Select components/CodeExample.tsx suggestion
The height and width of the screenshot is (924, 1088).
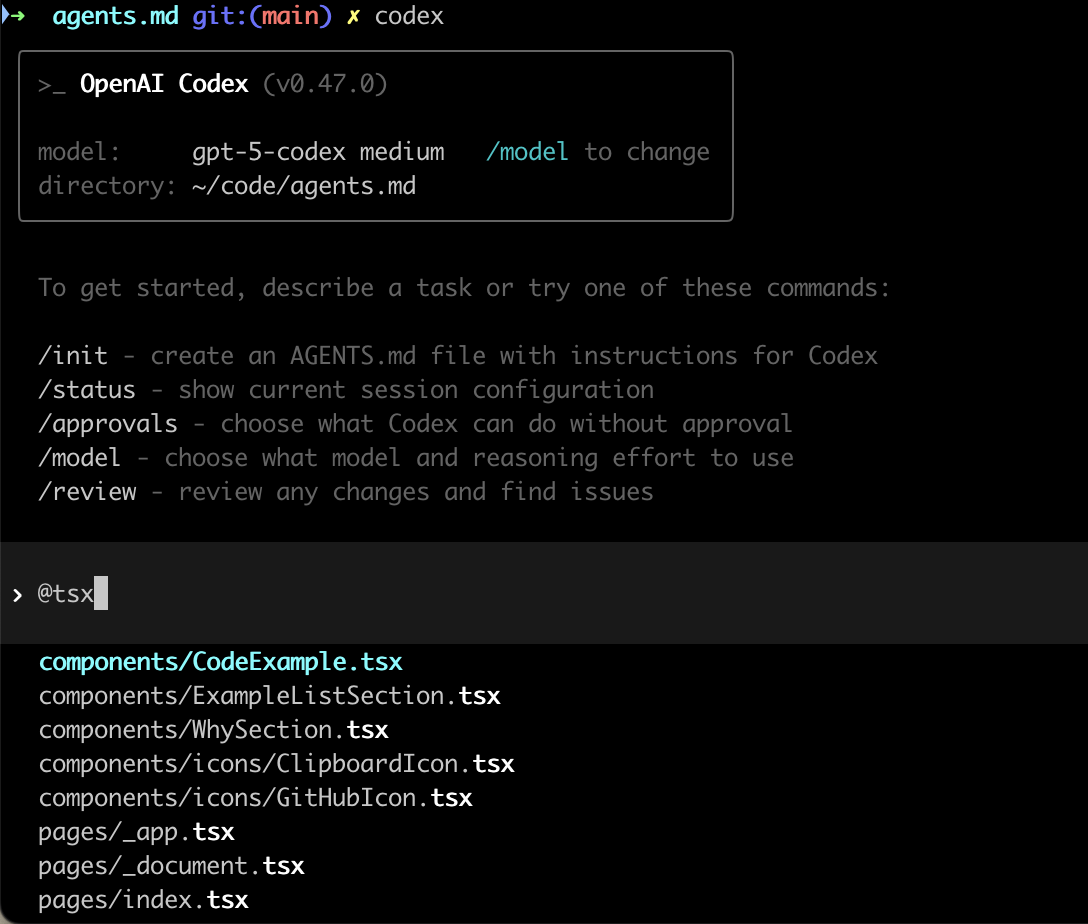220,662
